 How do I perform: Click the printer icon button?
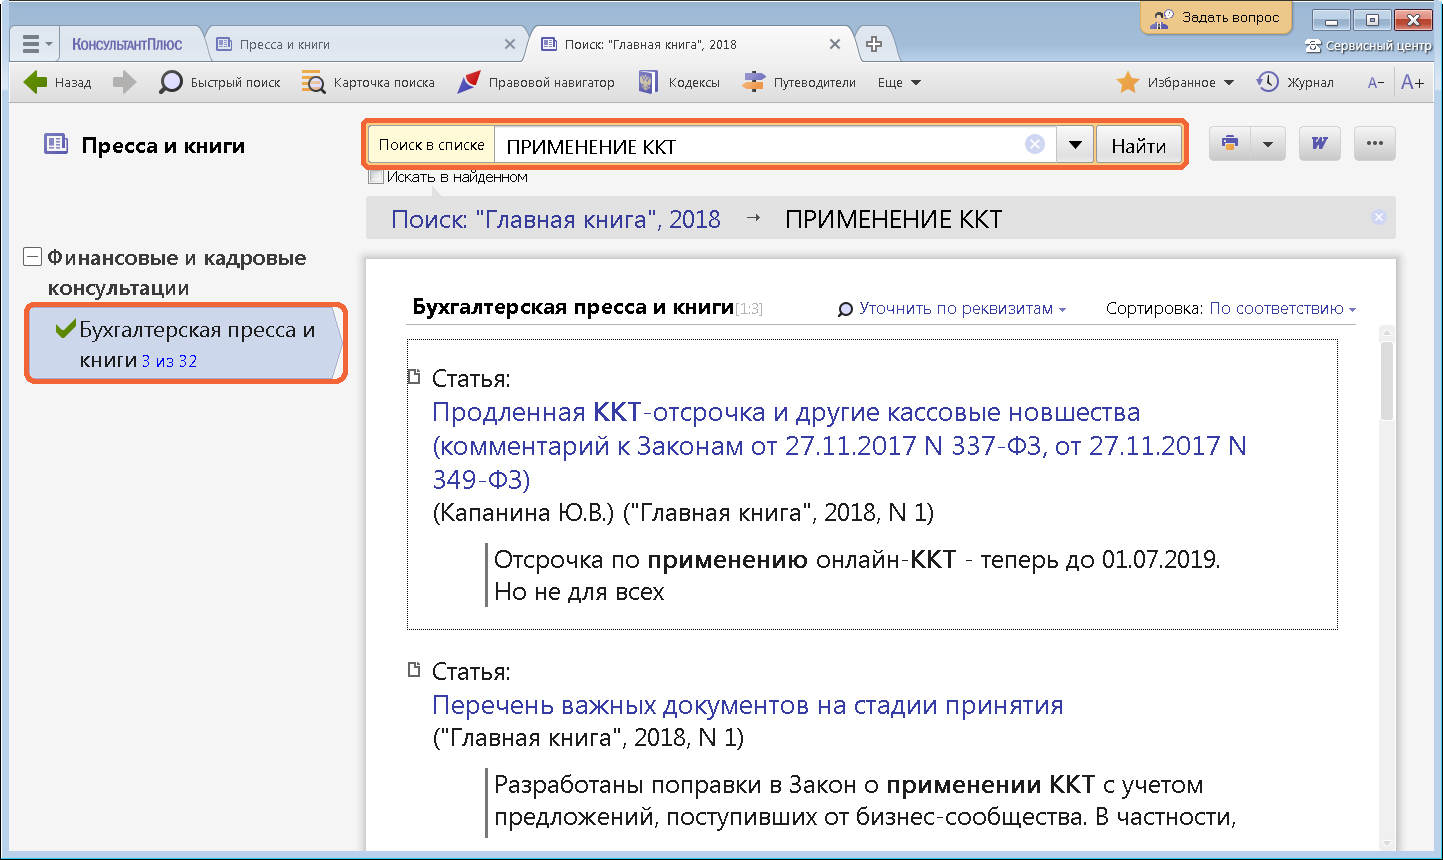coord(1230,143)
